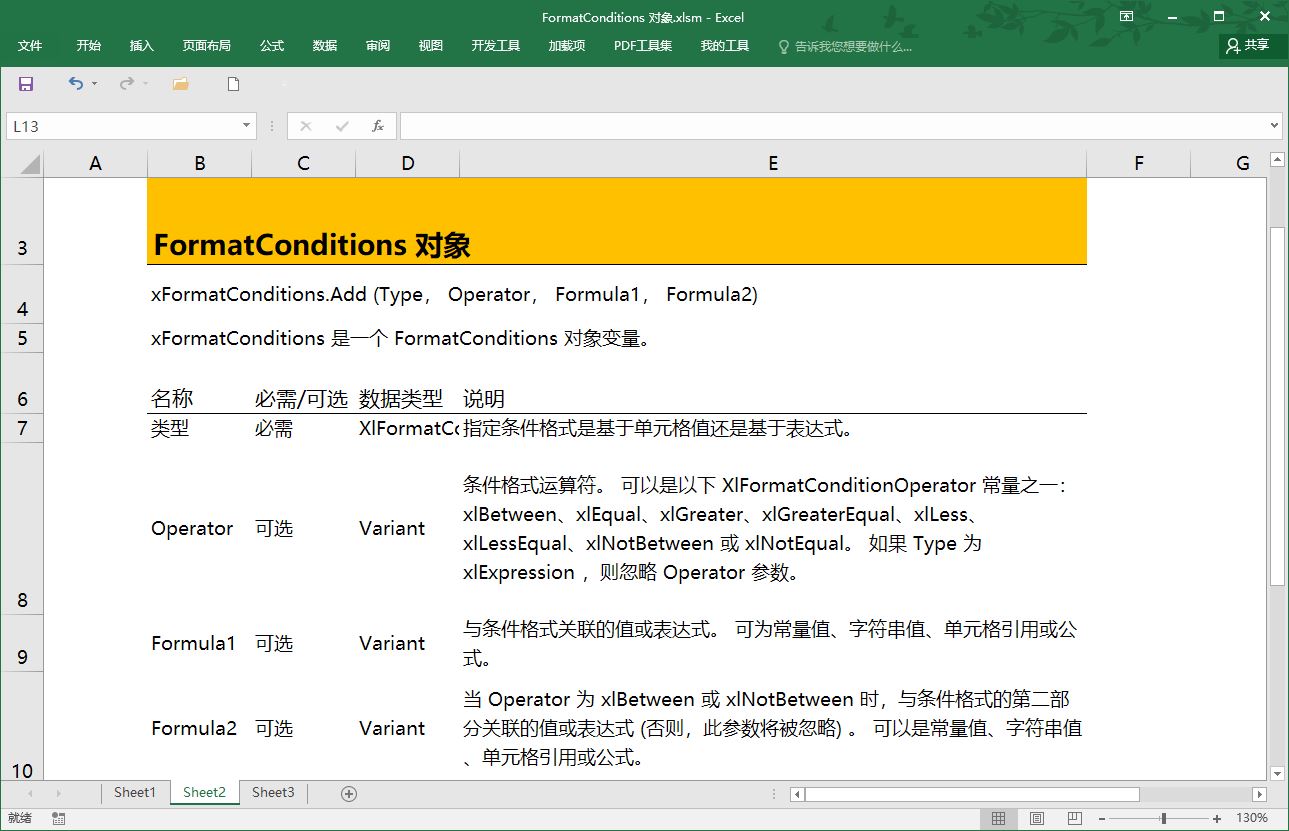Click the New Sheet plus button

tap(348, 792)
